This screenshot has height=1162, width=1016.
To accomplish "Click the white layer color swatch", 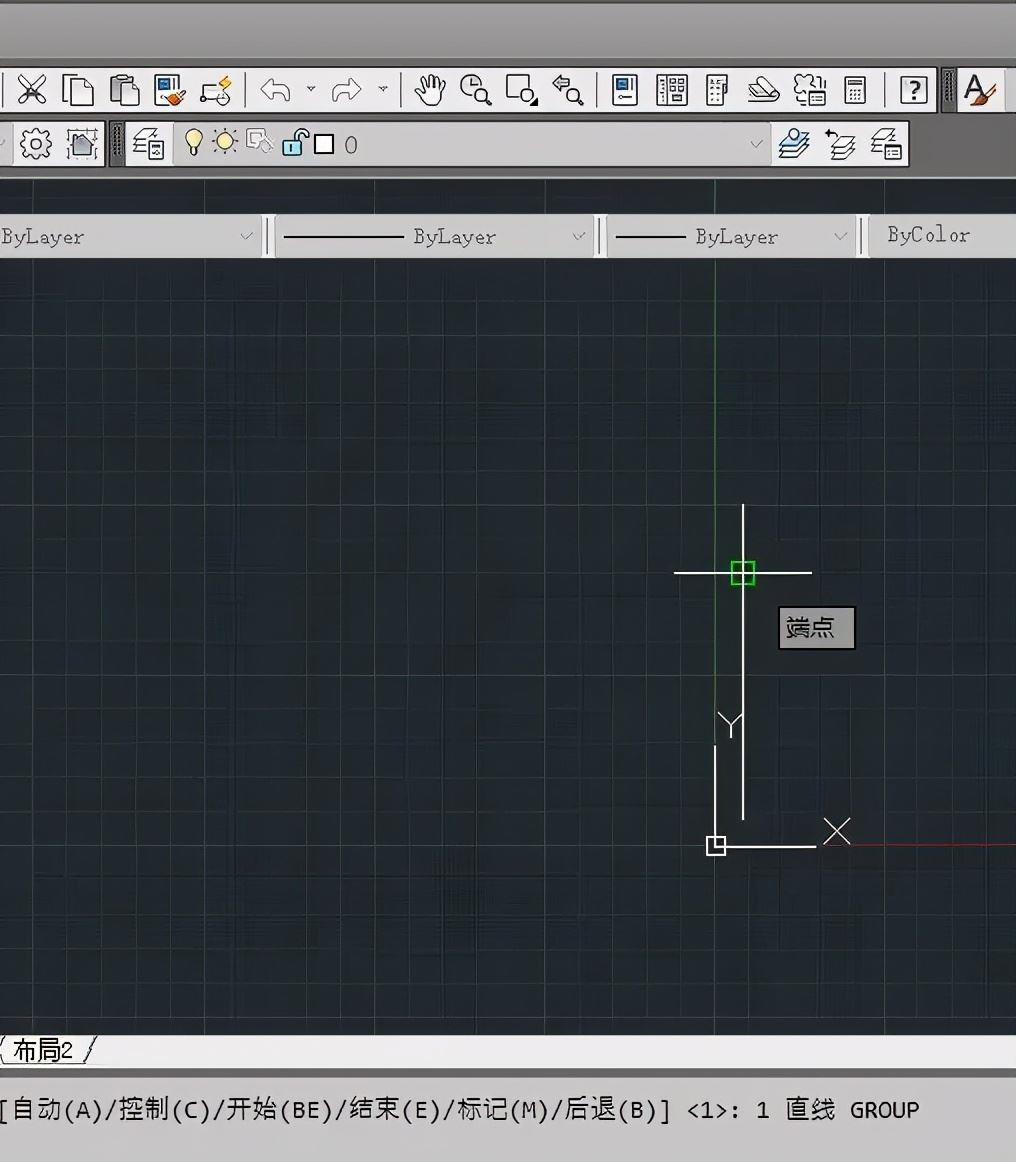I will point(324,144).
